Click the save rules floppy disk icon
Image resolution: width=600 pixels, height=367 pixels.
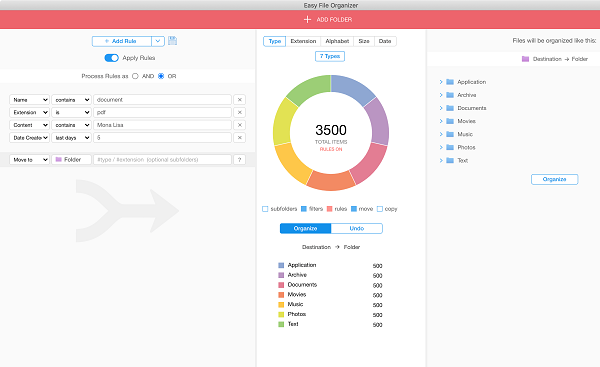173,41
